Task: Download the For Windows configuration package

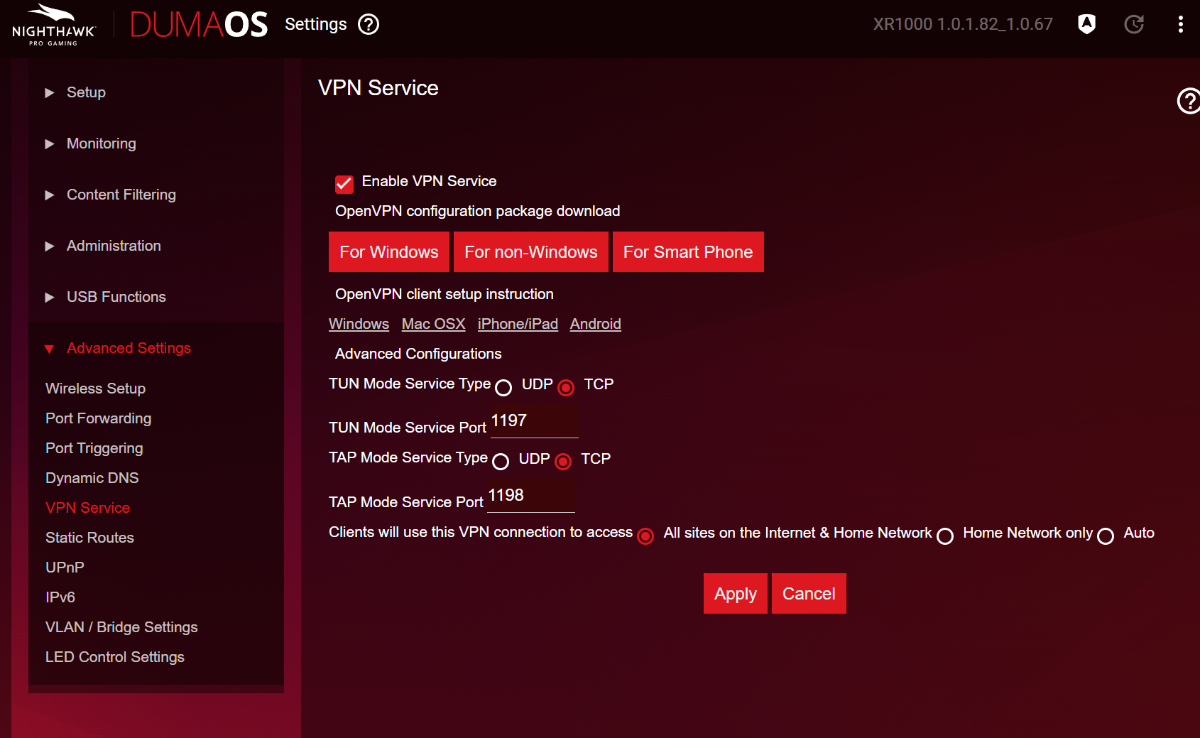Action: [389, 252]
